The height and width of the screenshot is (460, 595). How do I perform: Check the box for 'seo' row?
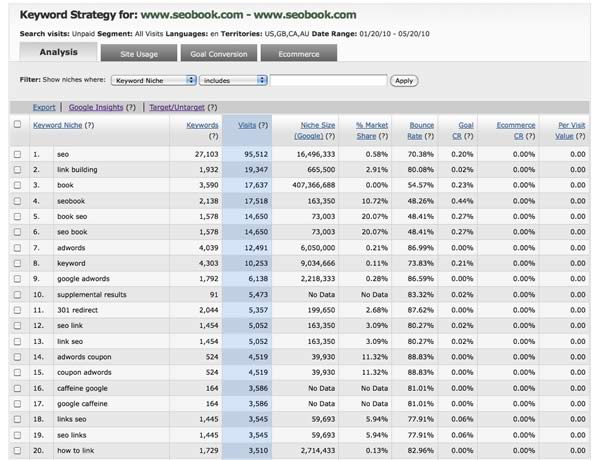point(17,154)
